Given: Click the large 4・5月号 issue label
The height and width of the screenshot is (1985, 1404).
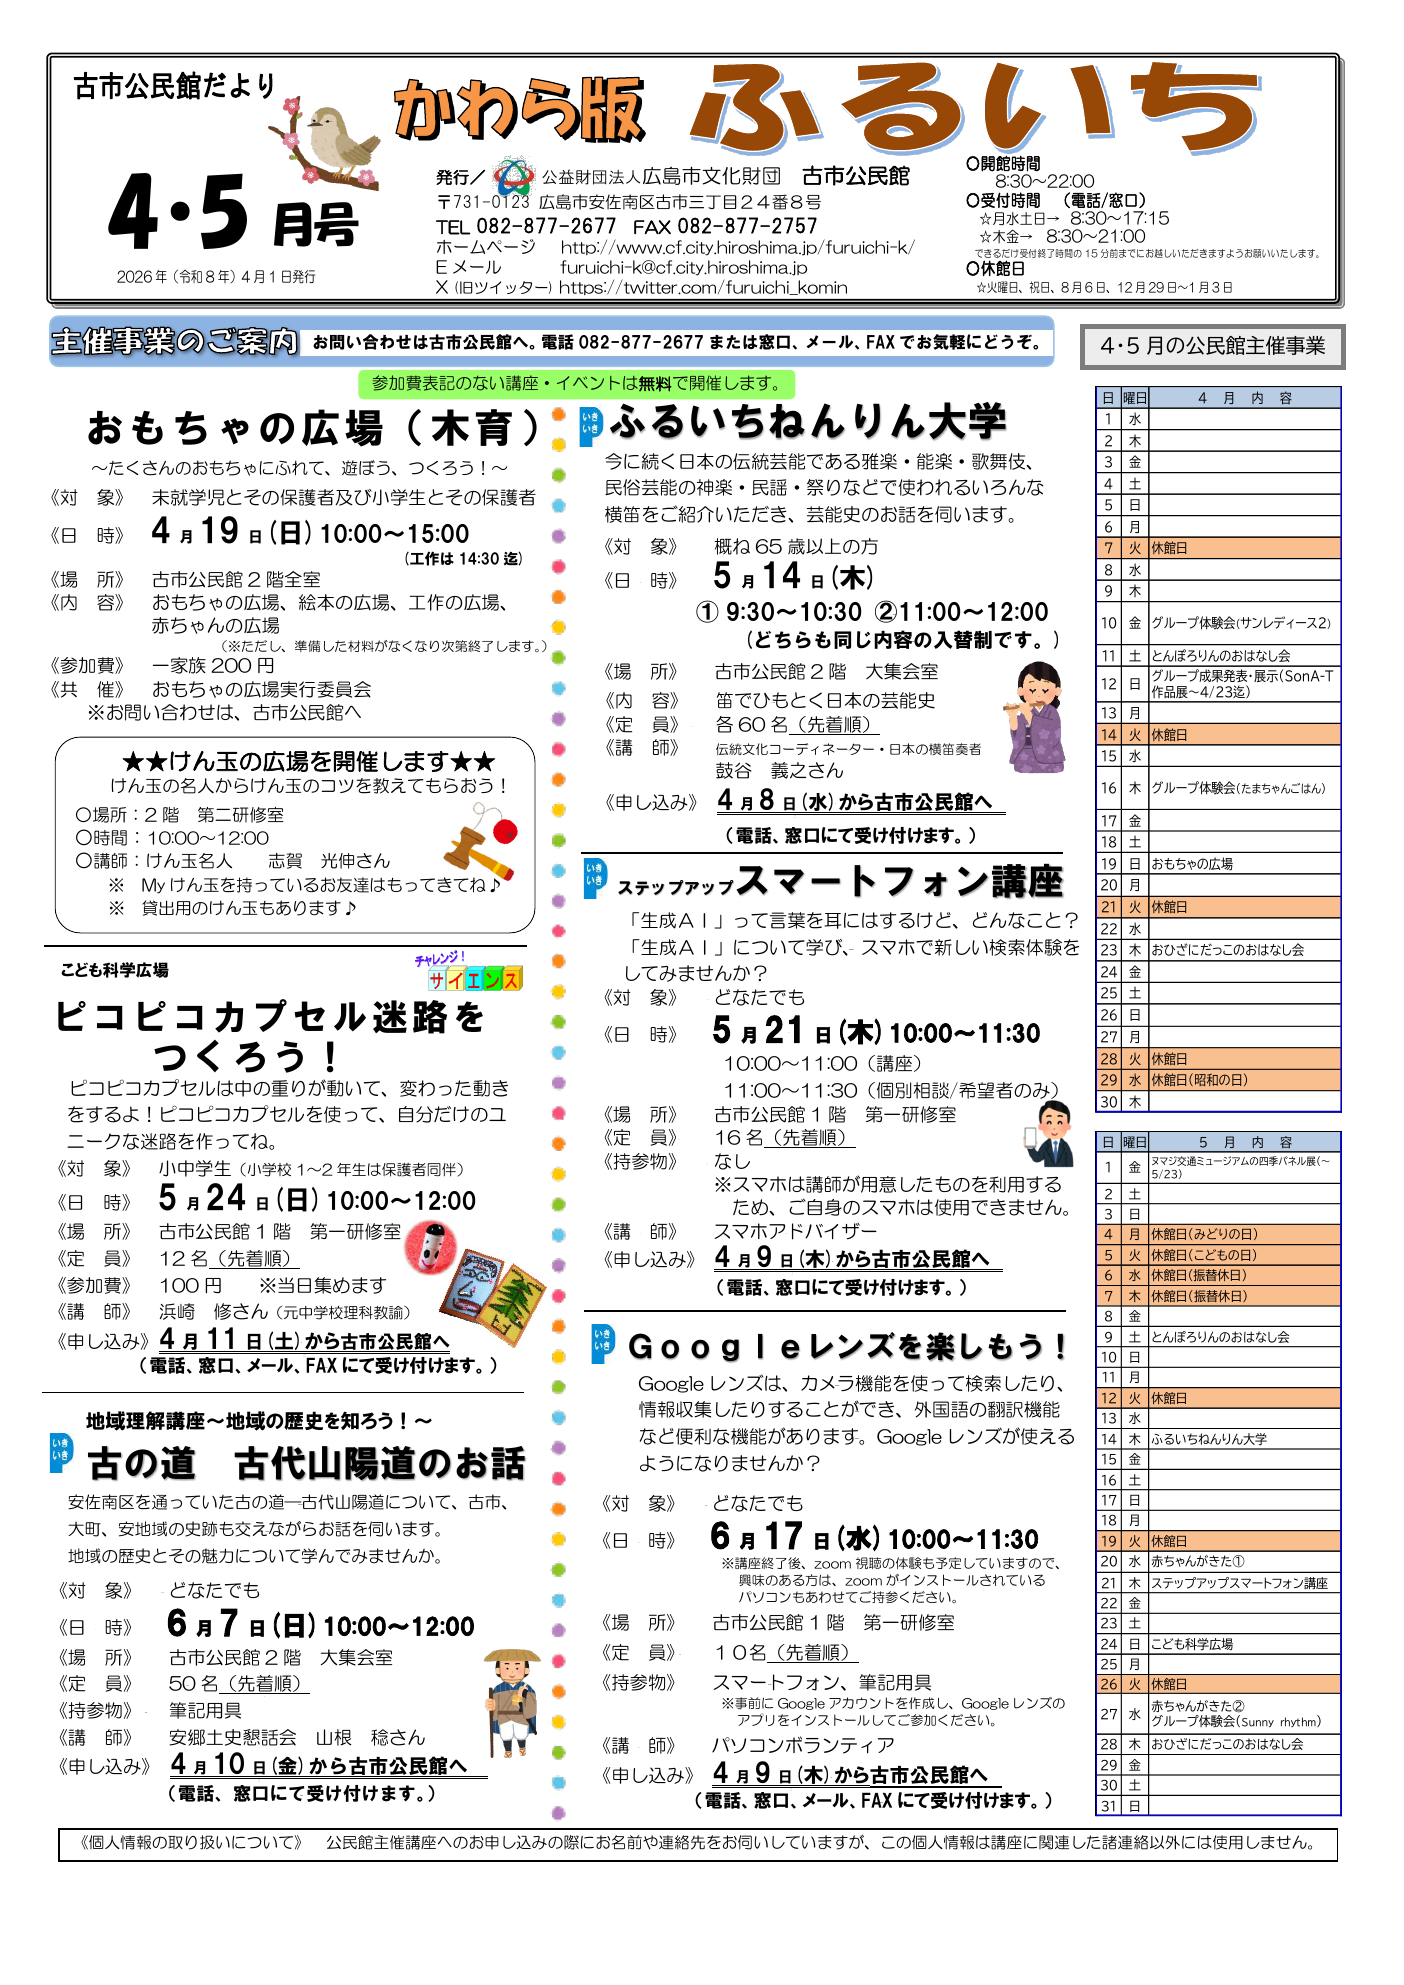Looking at the screenshot, I should [x=232, y=211].
